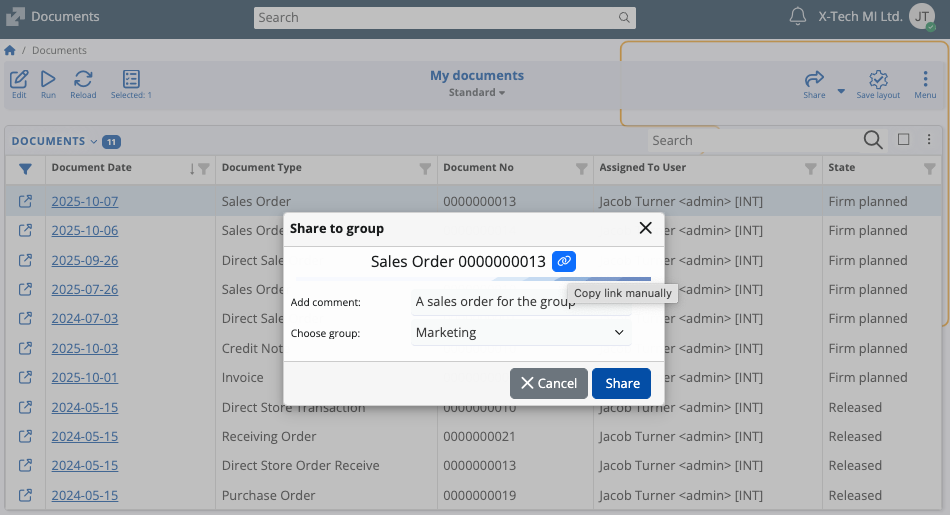
Task: Click the home breadcrumb icon
Action: click(x=10, y=50)
